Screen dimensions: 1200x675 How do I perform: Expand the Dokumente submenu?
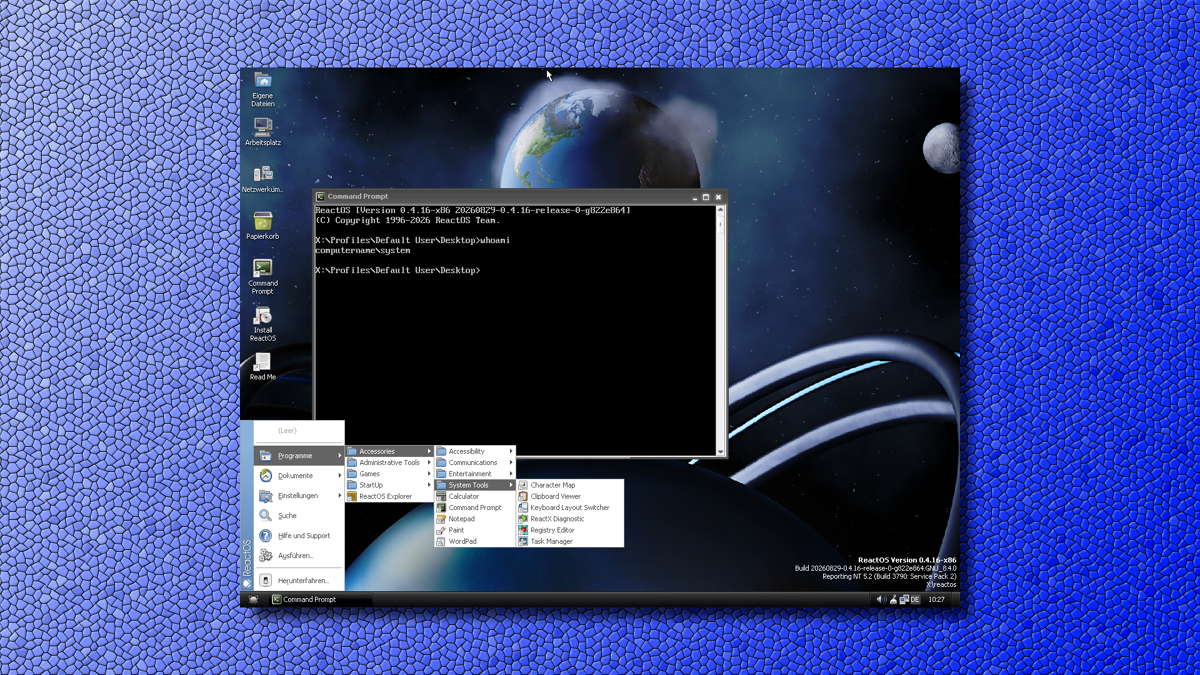pos(299,476)
